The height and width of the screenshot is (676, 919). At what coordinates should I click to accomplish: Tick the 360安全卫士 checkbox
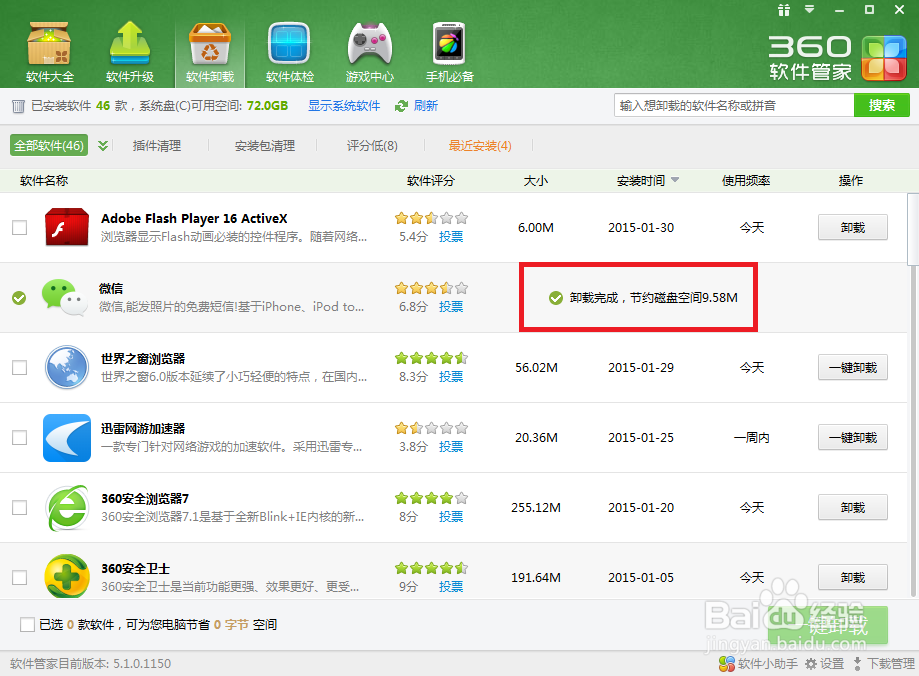pyautogui.click(x=19, y=578)
